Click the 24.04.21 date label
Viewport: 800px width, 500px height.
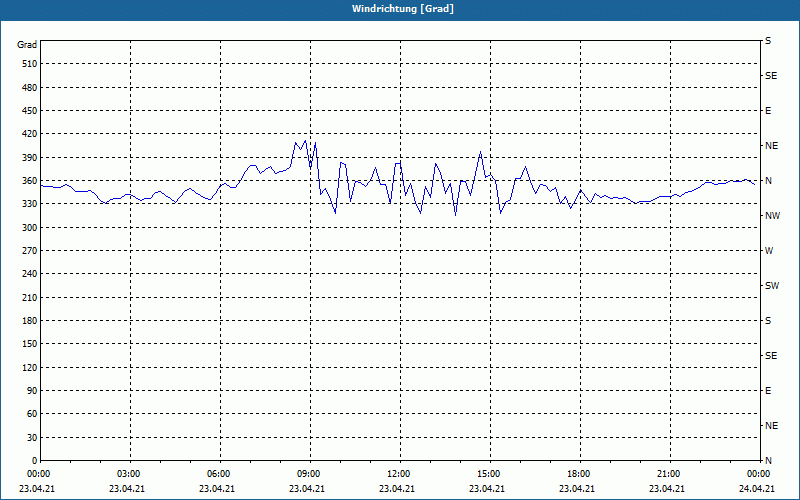757,489
